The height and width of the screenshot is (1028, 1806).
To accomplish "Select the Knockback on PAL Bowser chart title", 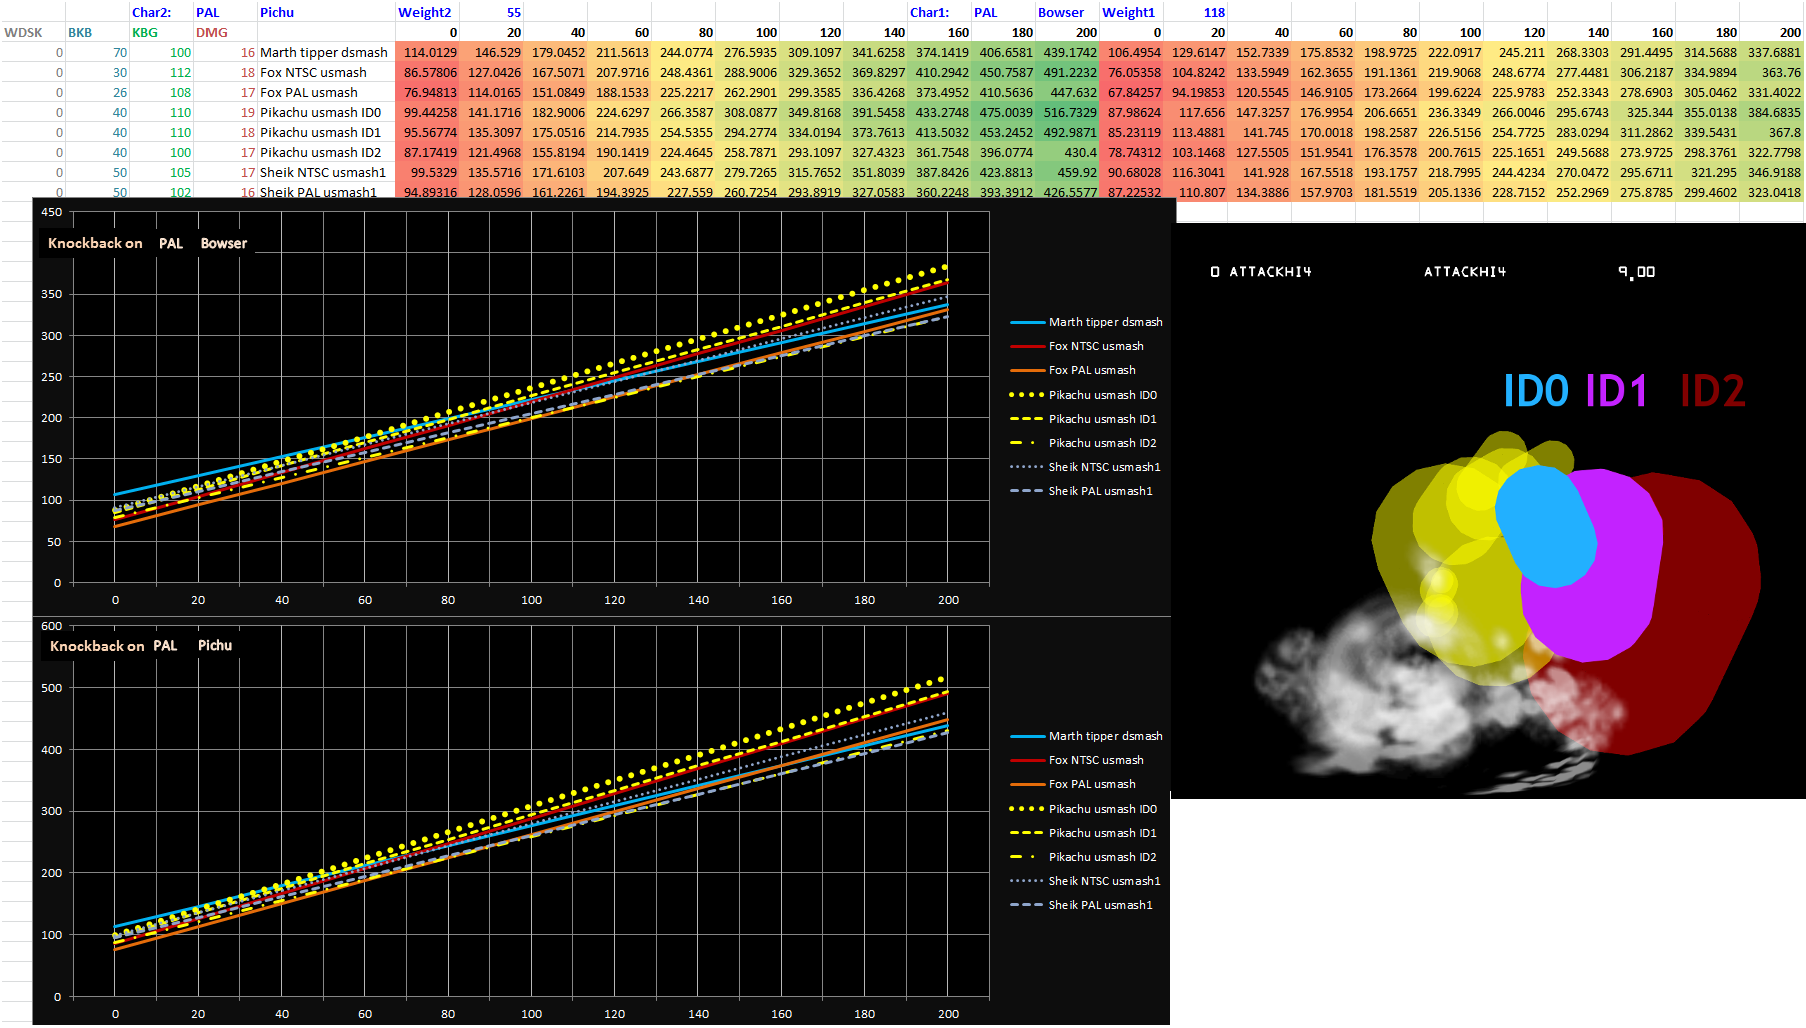I will click(x=147, y=243).
